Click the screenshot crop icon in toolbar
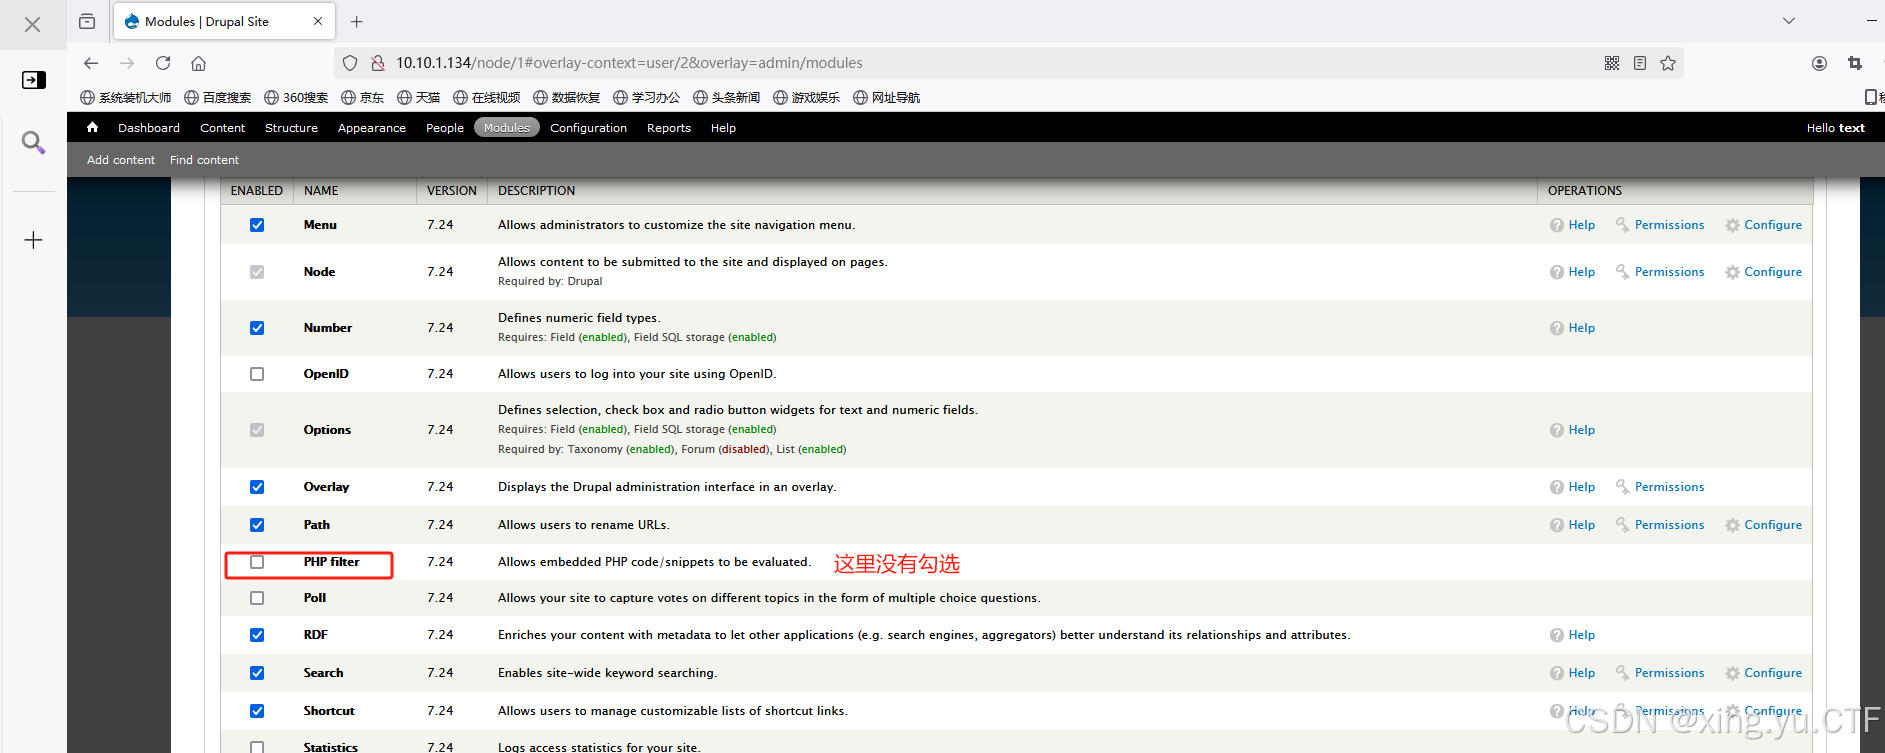 tap(1855, 63)
